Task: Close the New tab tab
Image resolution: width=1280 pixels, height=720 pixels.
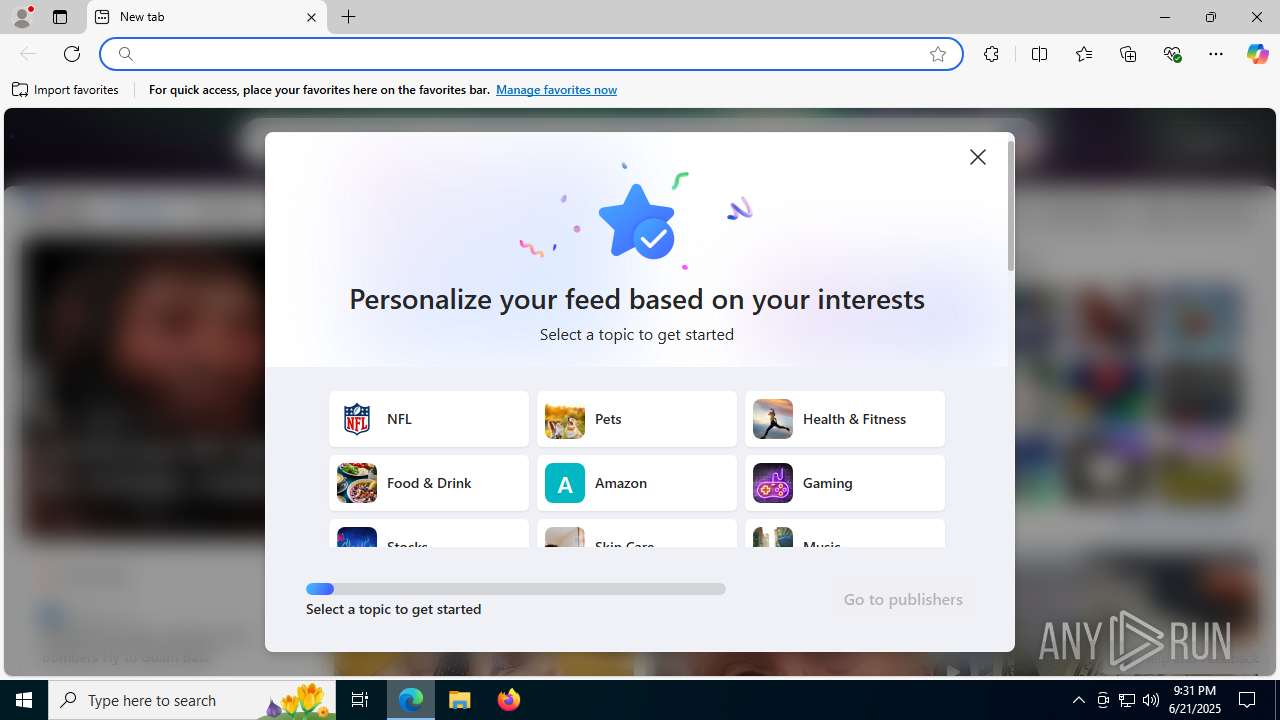Action: [x=311, y=17]
